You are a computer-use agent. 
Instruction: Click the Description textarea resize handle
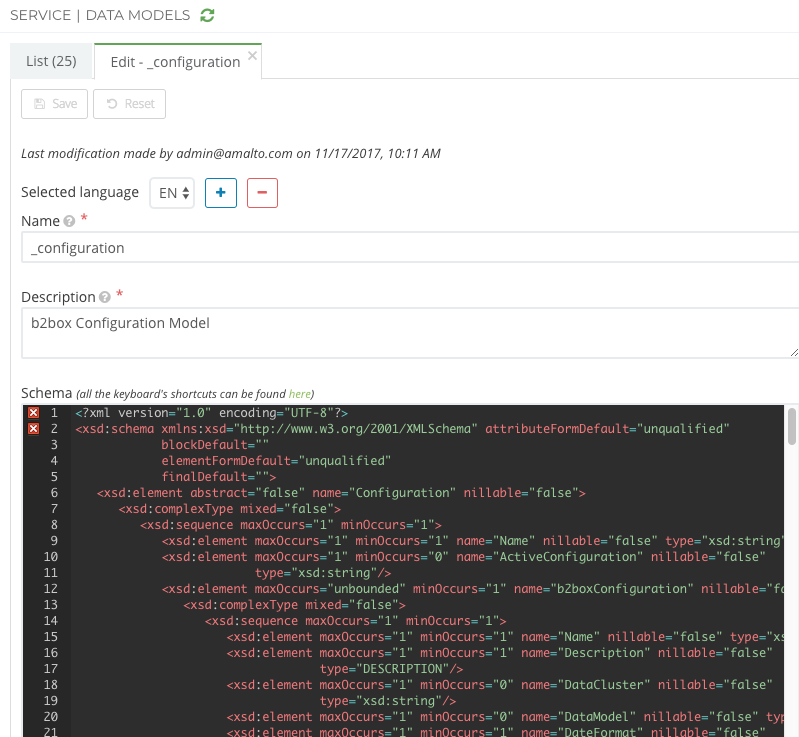pyautogui.click(x=794, y=353)
